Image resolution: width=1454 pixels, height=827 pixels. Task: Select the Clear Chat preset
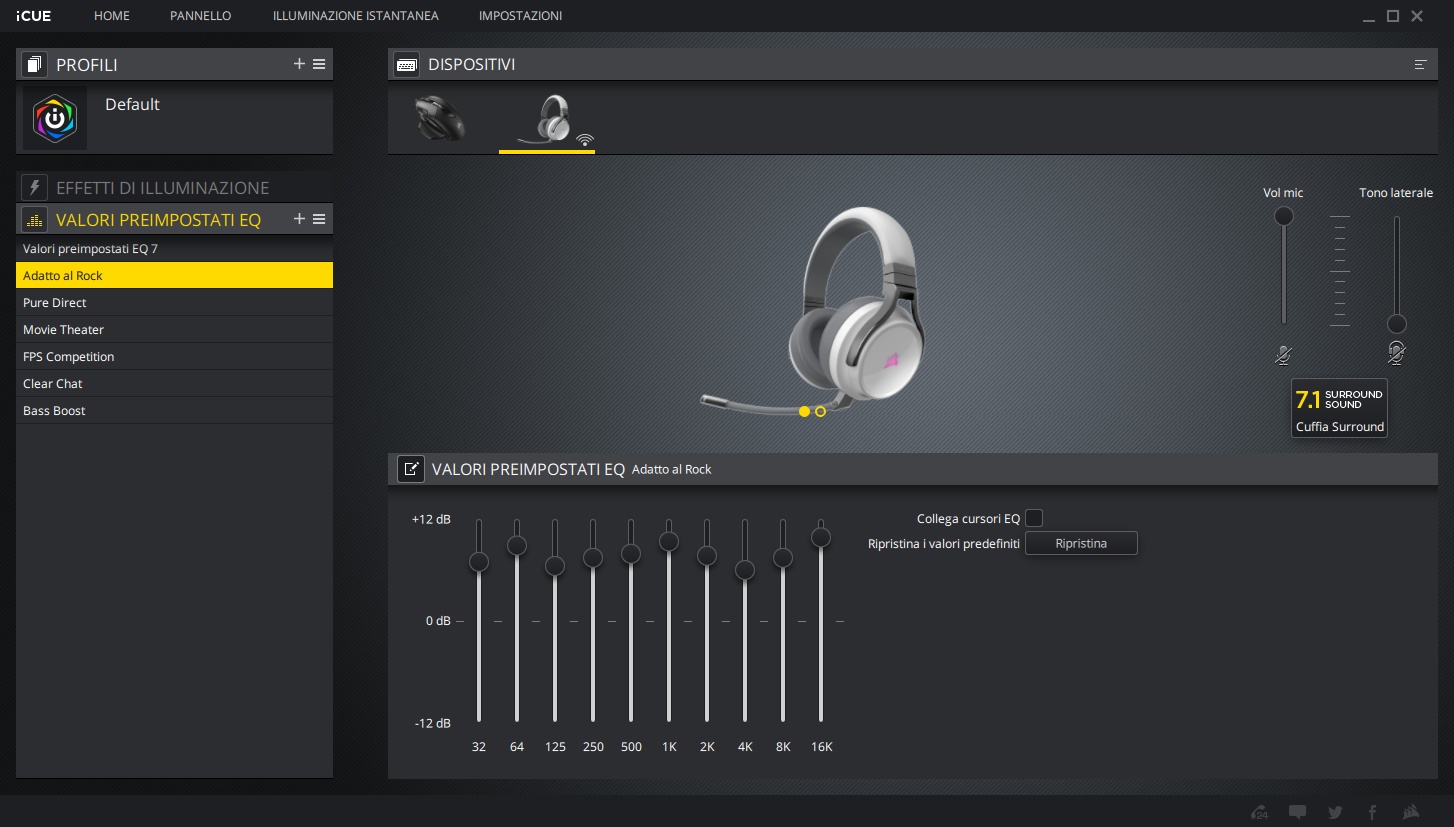(174, 384)
